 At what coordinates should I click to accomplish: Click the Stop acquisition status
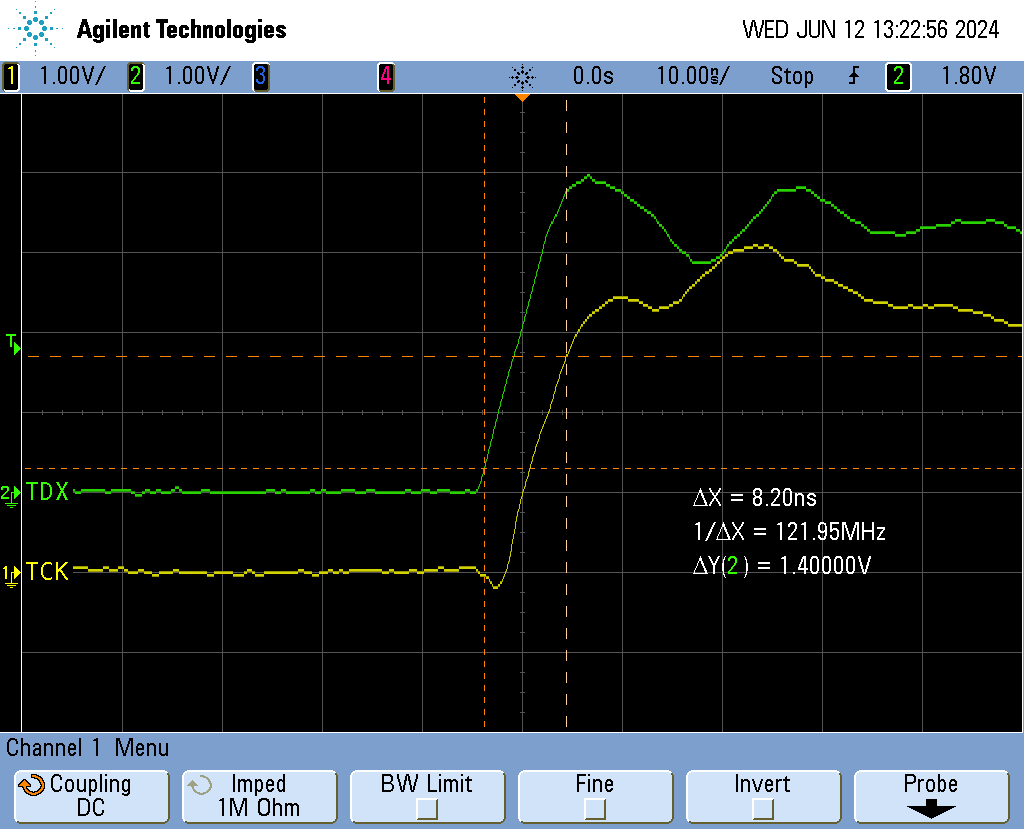tap(792, 76)
